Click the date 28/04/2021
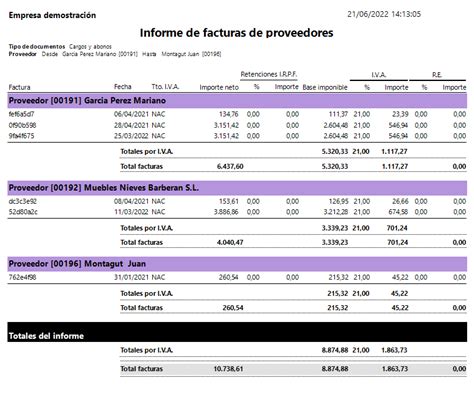Screen dimensions: 474x393 131,125
